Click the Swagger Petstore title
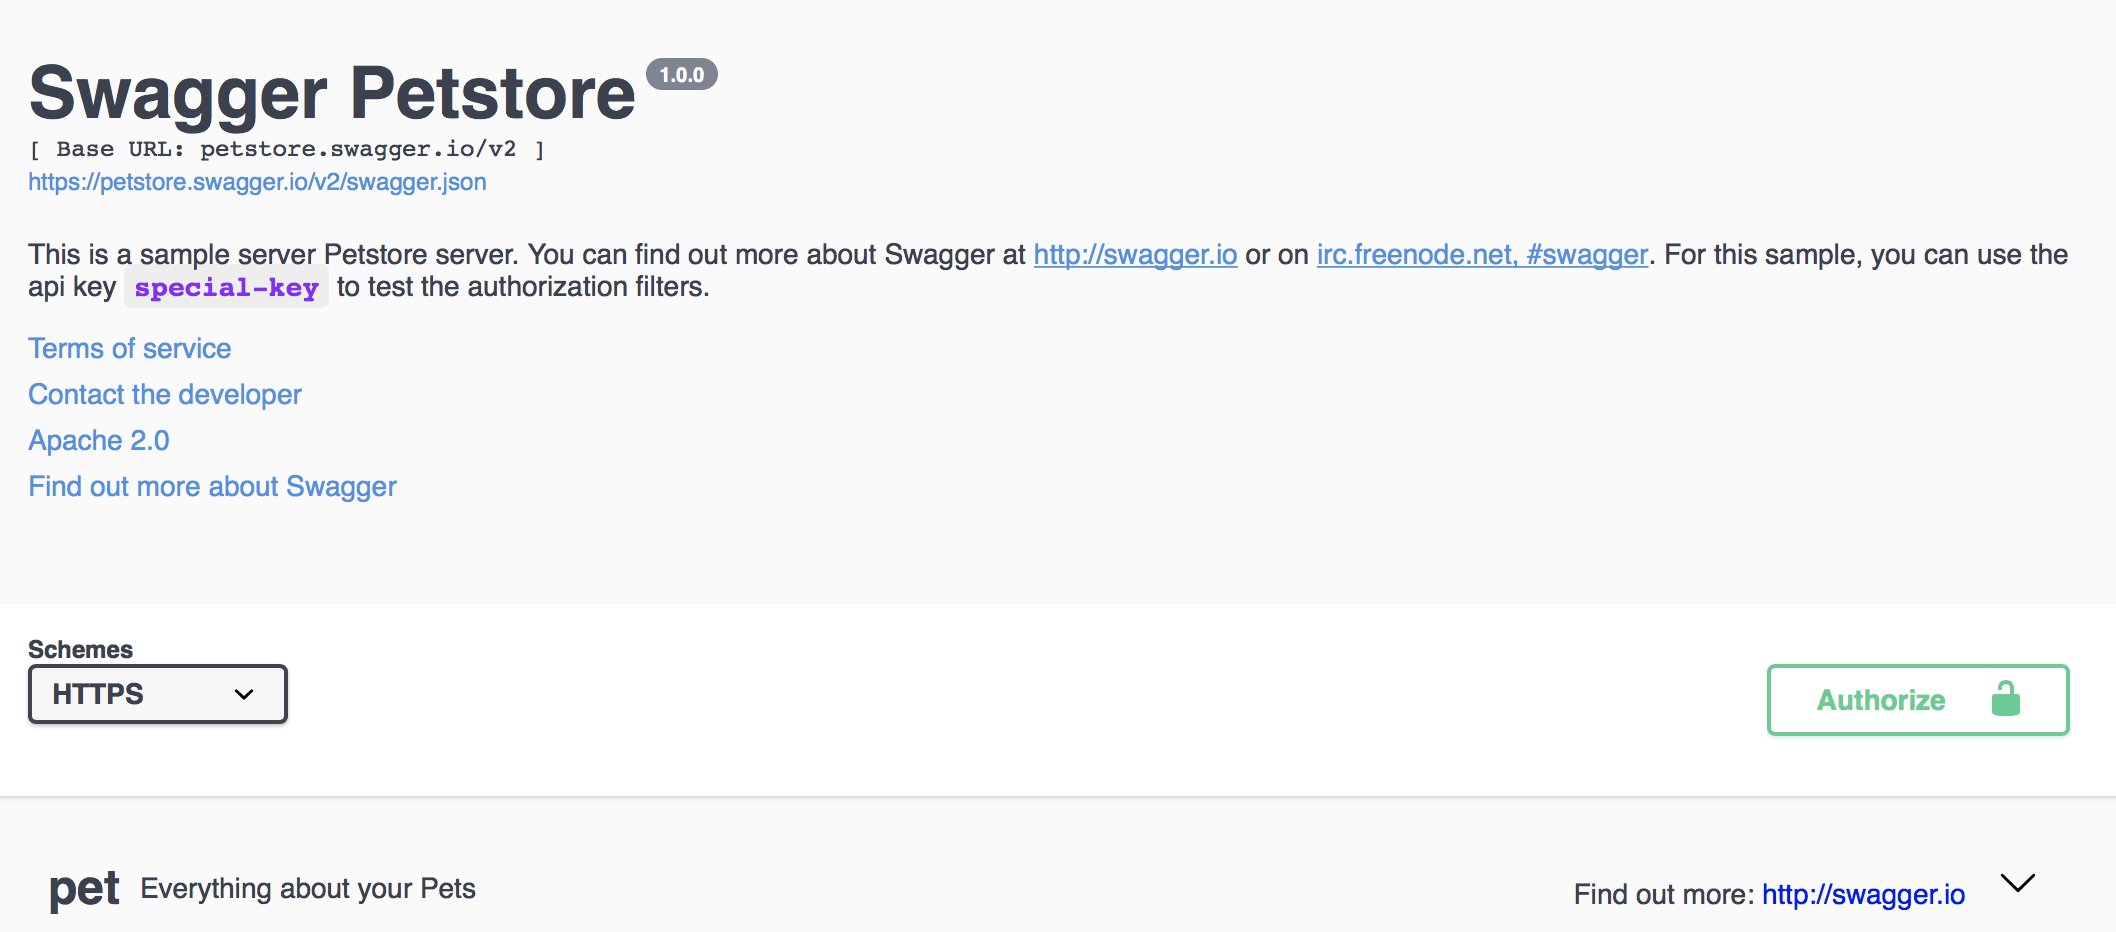2116x932 pixels. pyautogui.click(x=332, y=94)
